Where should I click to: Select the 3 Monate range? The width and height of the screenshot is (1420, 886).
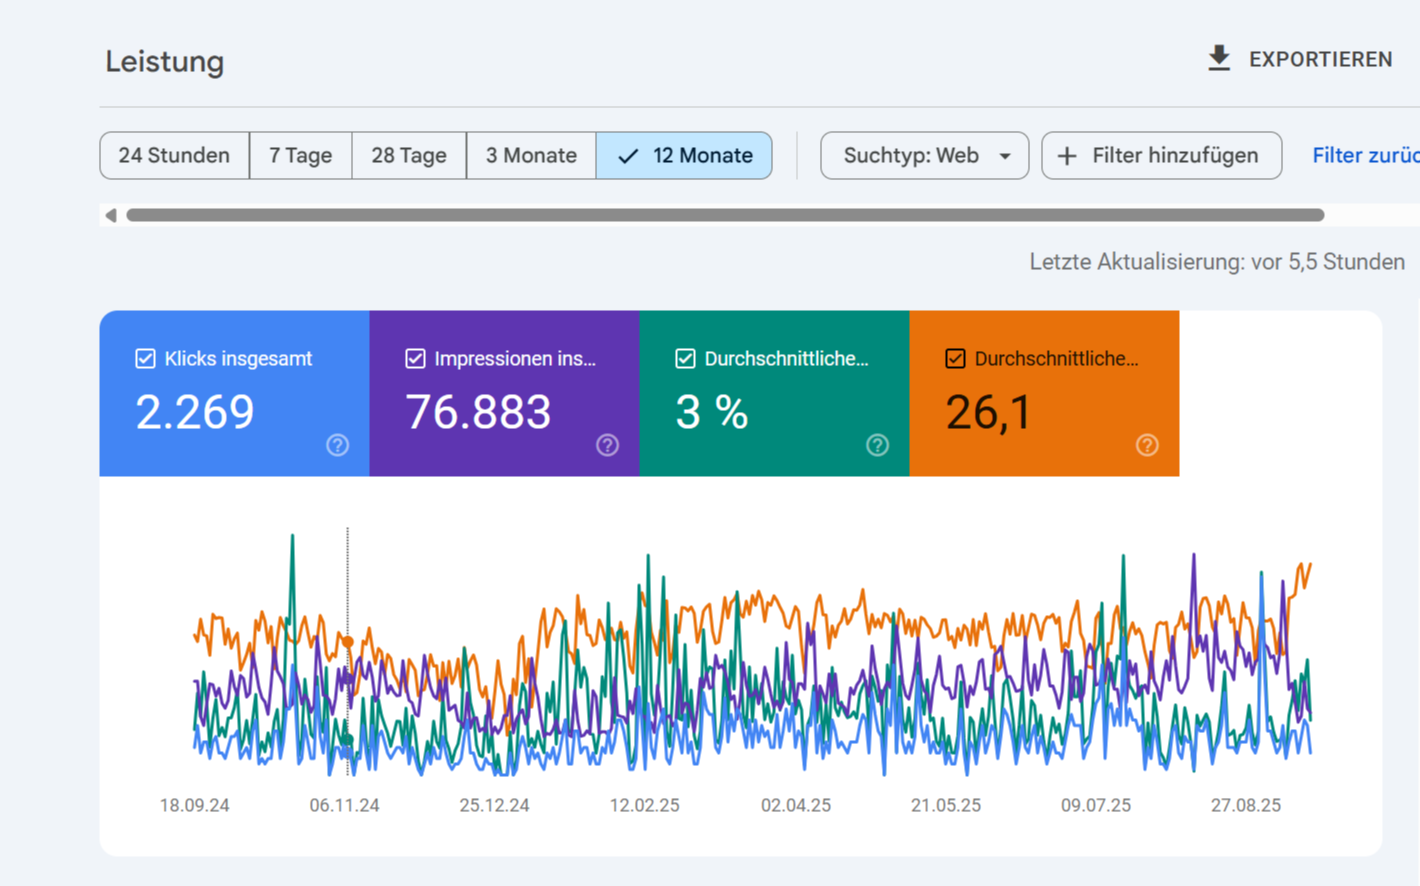530,156
